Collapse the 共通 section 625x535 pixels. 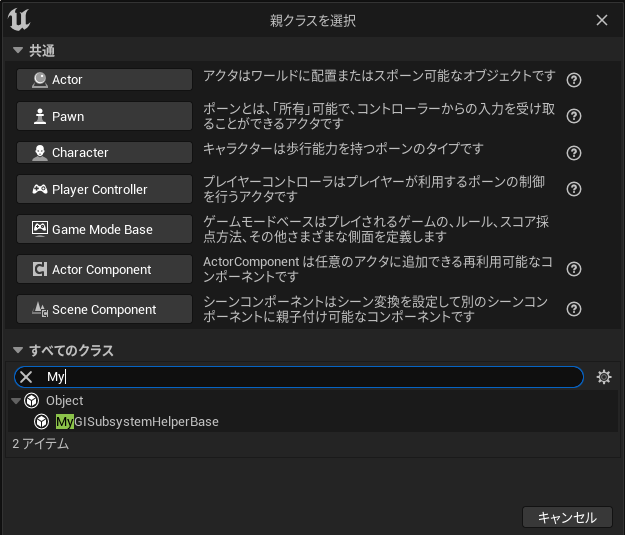point(18,50)
